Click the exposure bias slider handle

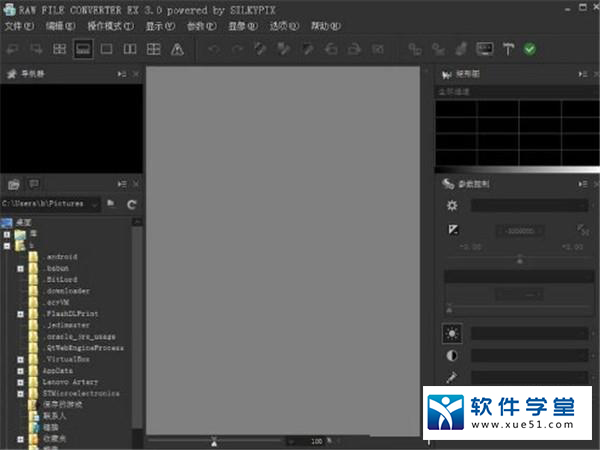click(x=520, y=259)
